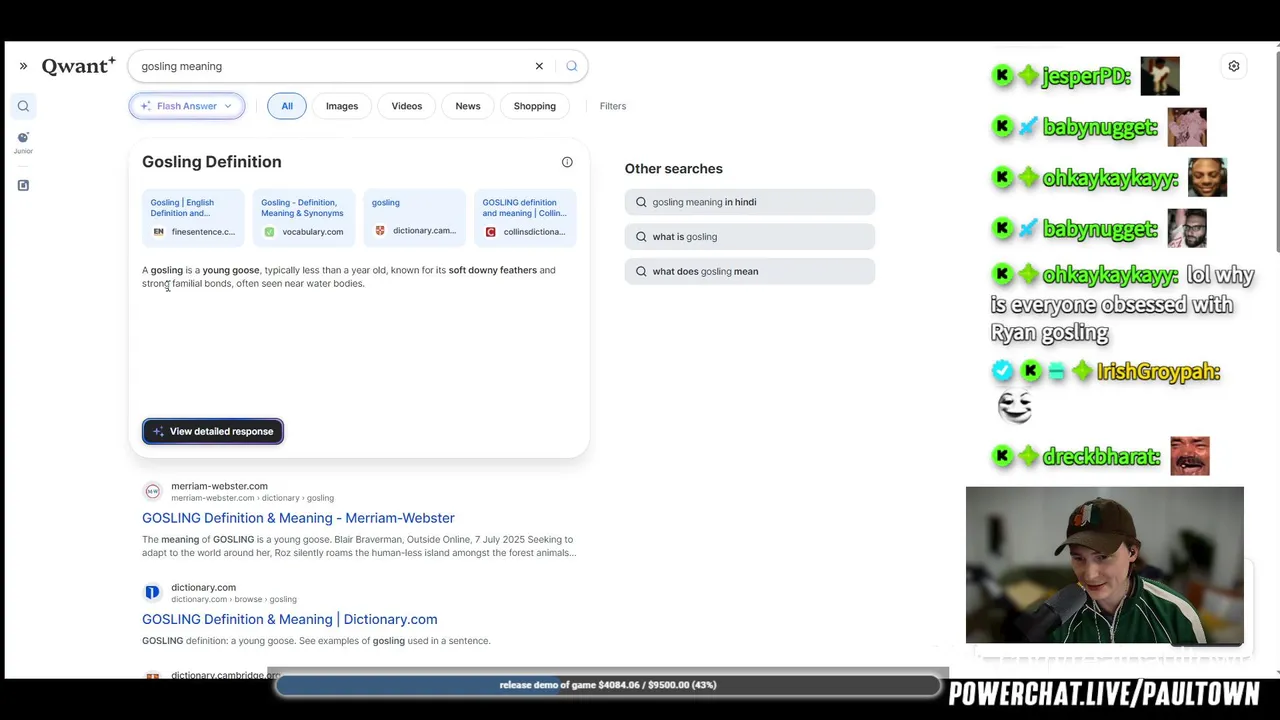1280x720 pixels.
Task: Open the info icon beside Gosling Definition
Action: (567, 162)
